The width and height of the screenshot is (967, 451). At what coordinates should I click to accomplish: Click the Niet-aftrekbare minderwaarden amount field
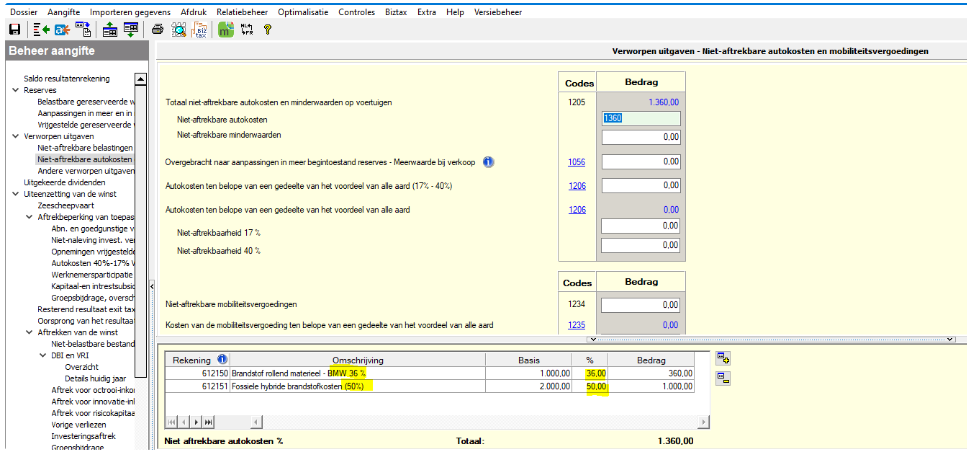(x=641, y=136)
